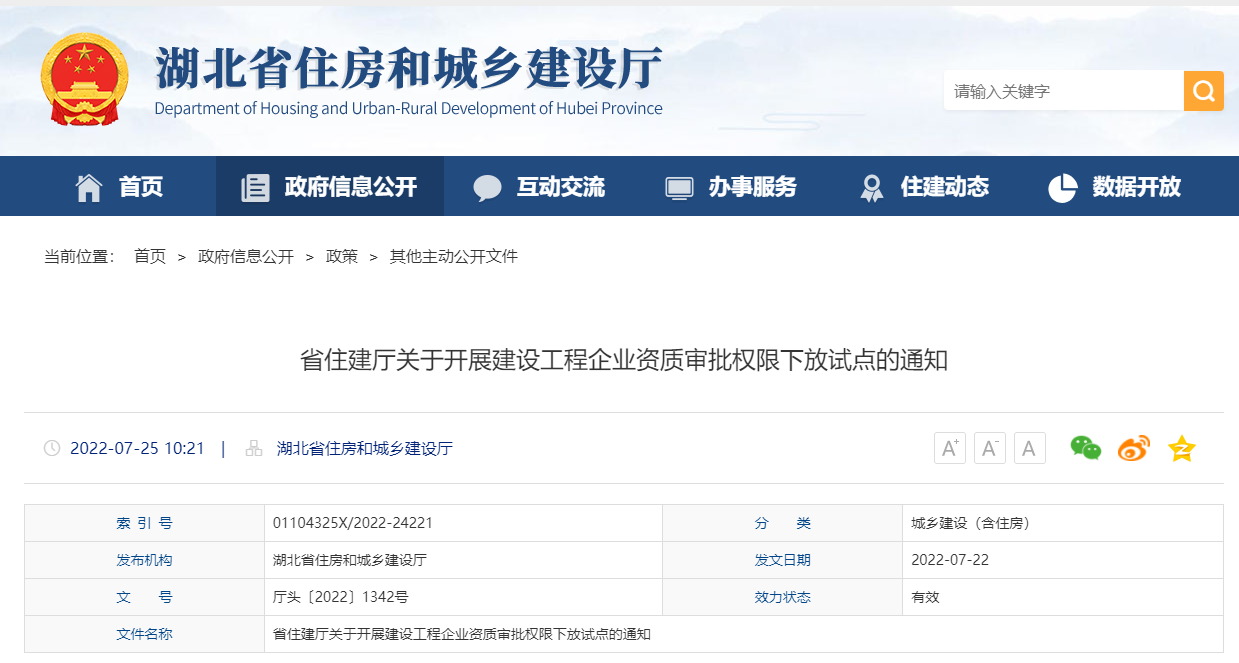Share article via Weibo icon
Viewport: 1239px width, 663px height.
[x=1134, y=448]
